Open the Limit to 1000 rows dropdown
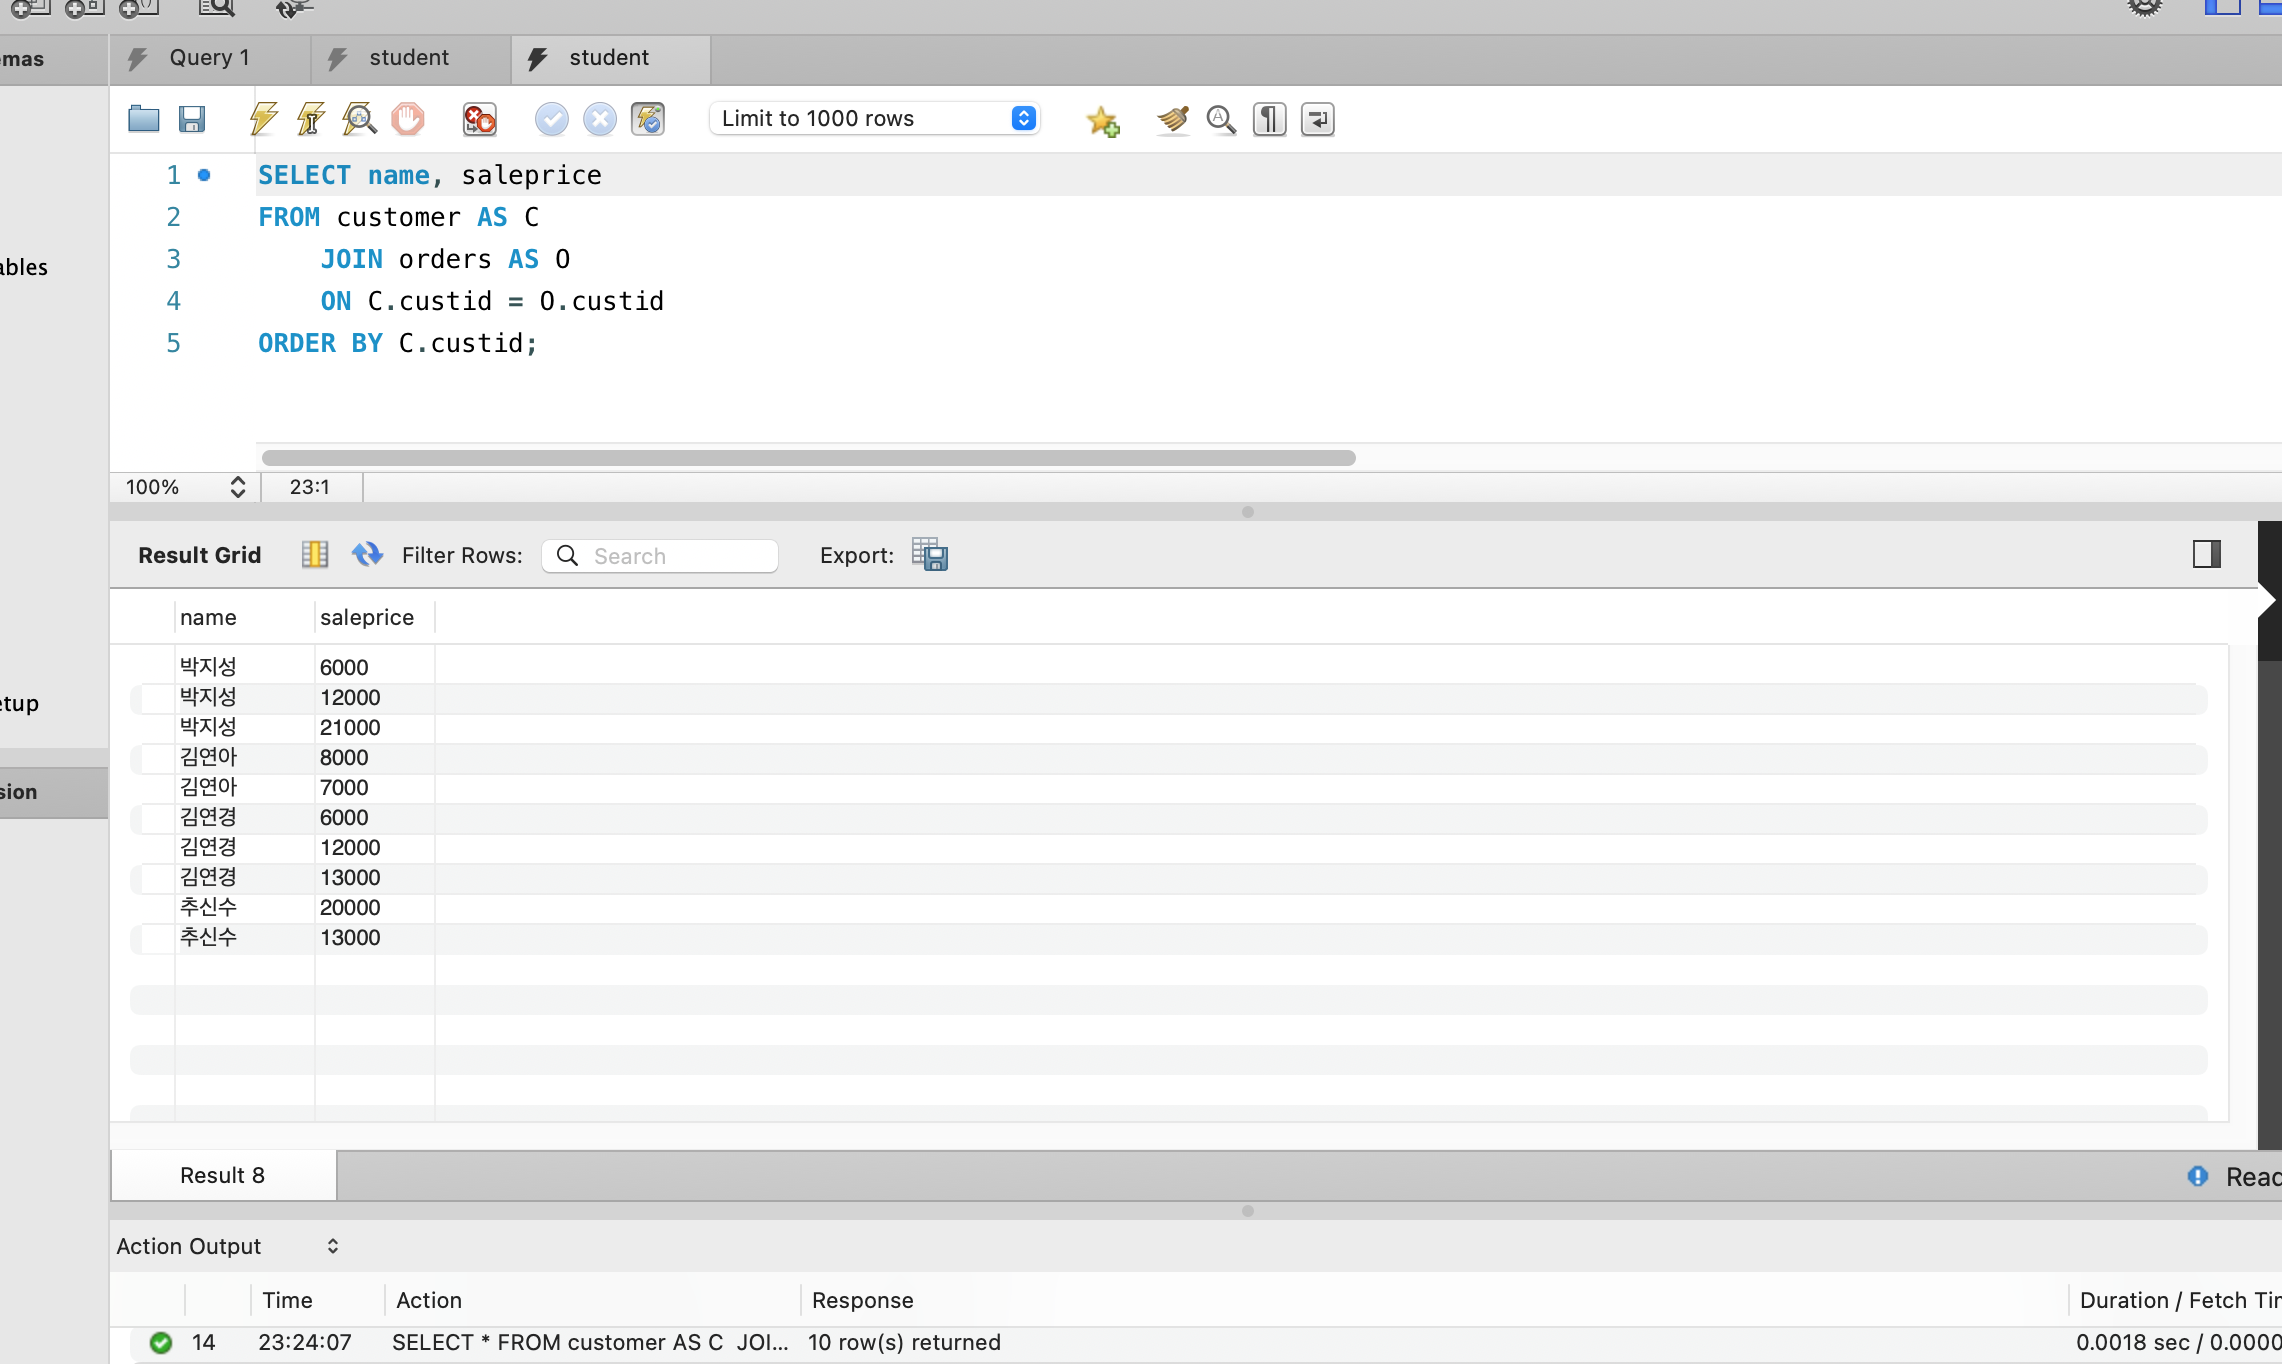Viewport: 2282px width, 1364px height. [x=875, y=118]
